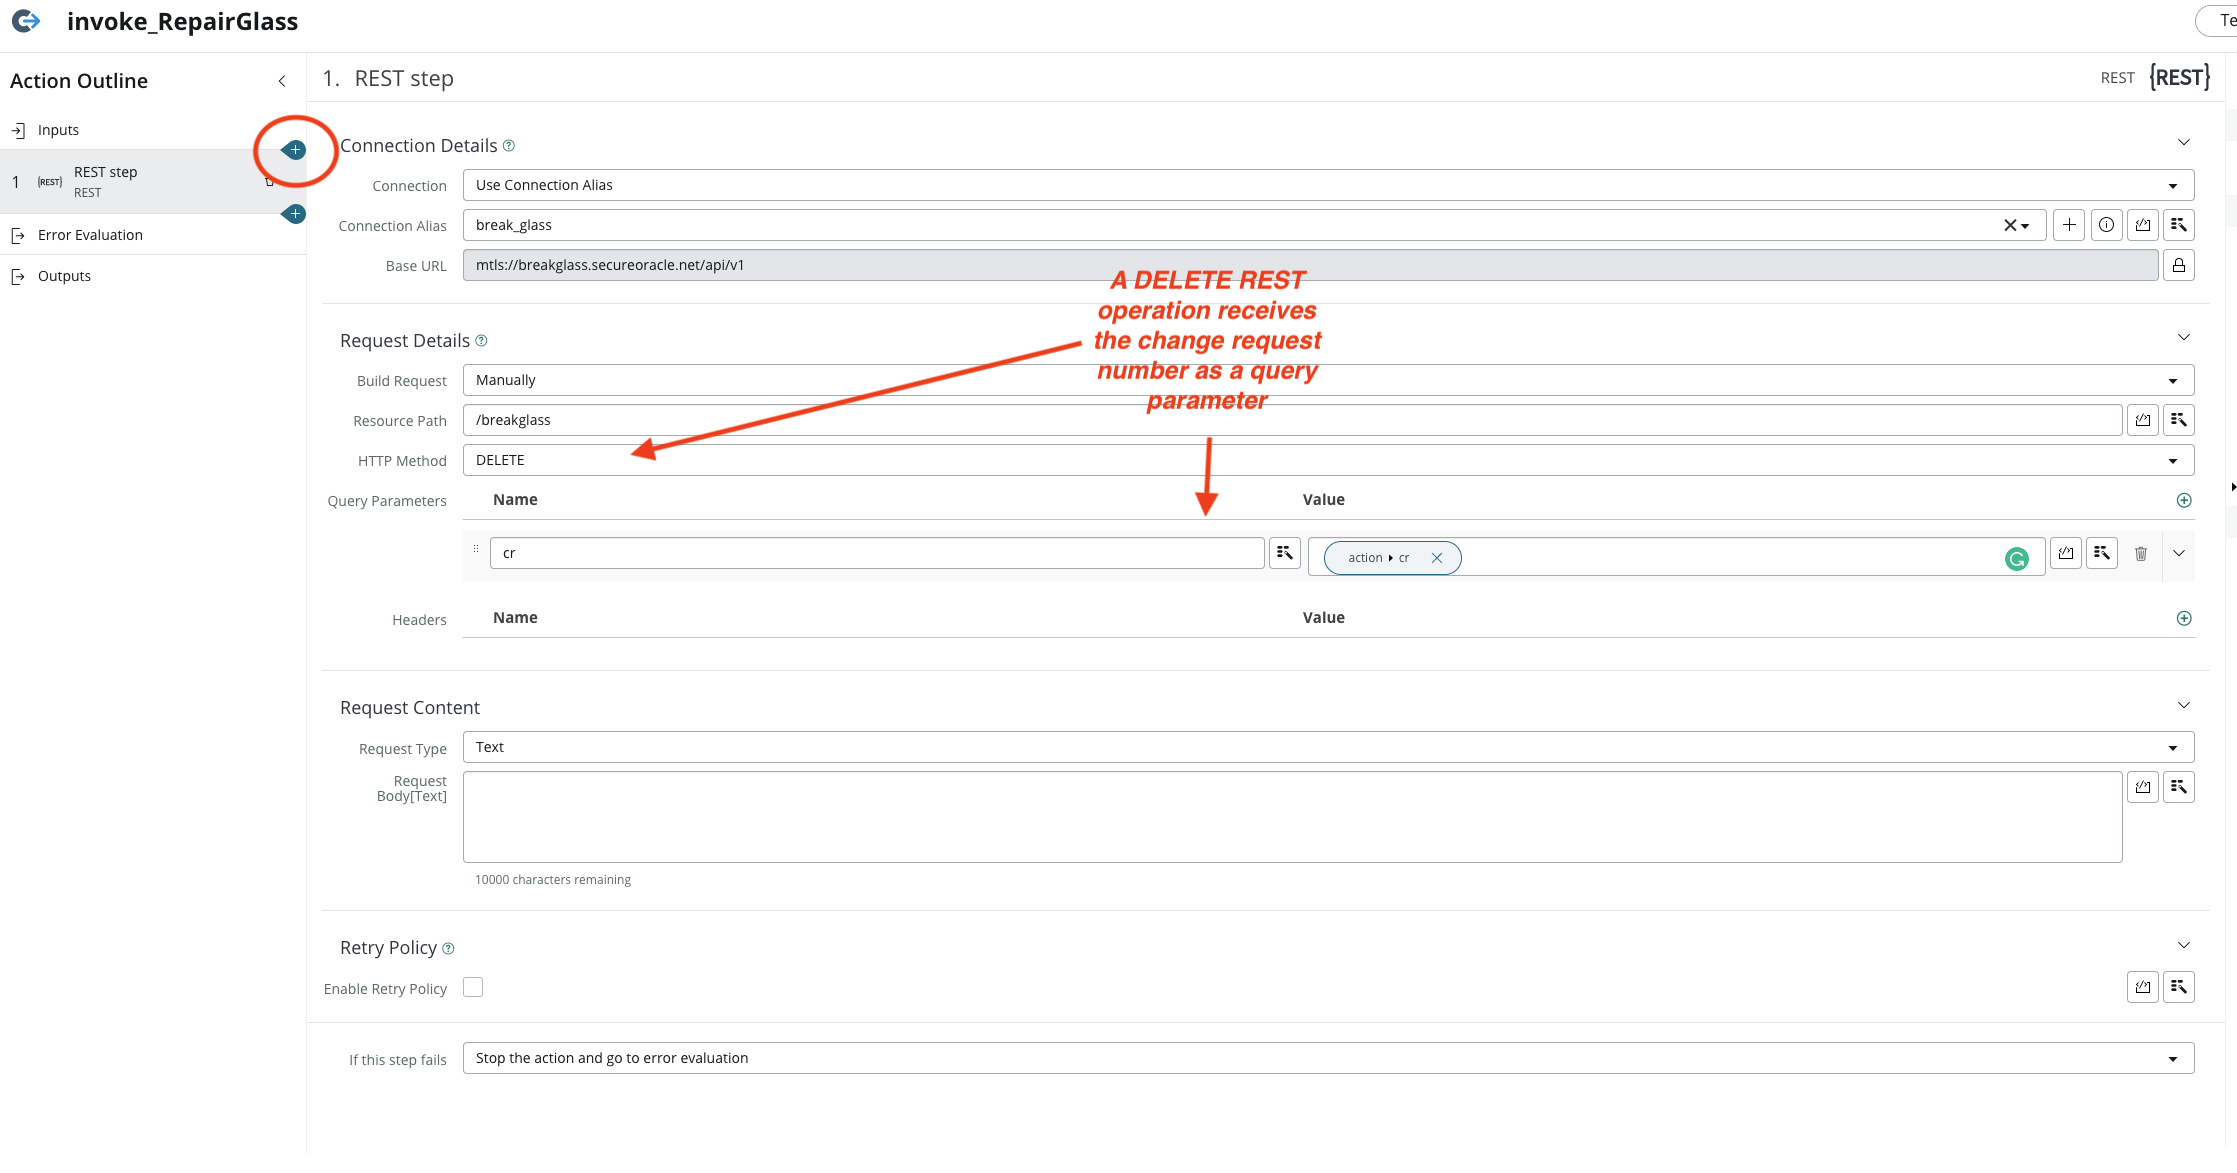Enable the Retry Policy checkbox
Viewport: 2237px width, 1173px height.
click(473, 987)
